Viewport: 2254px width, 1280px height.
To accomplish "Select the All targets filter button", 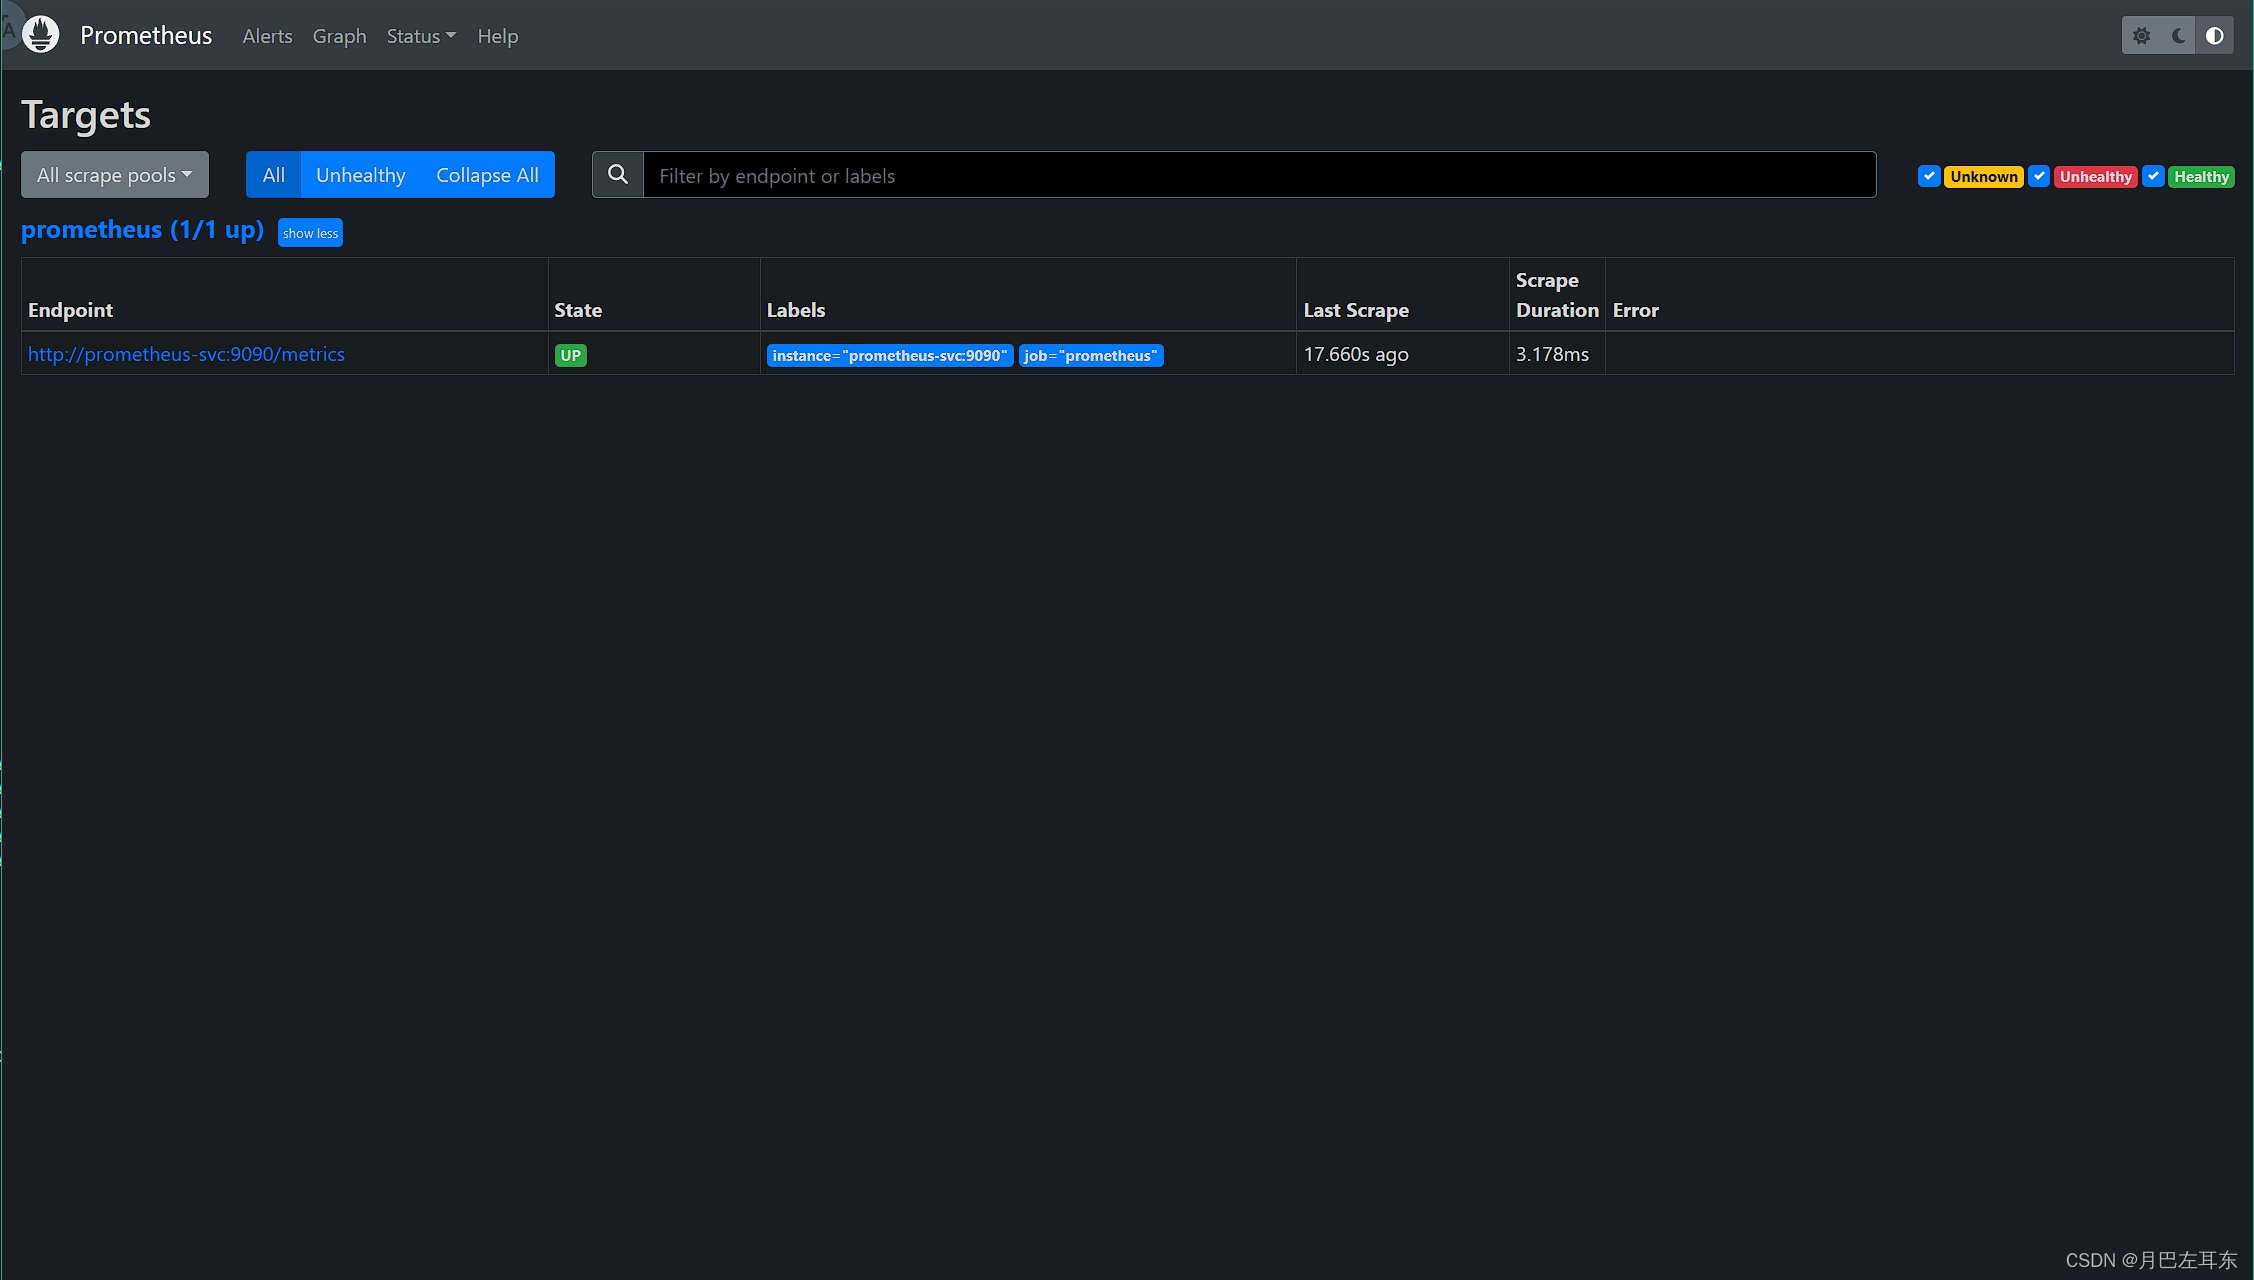I will (x=273, y=175).
